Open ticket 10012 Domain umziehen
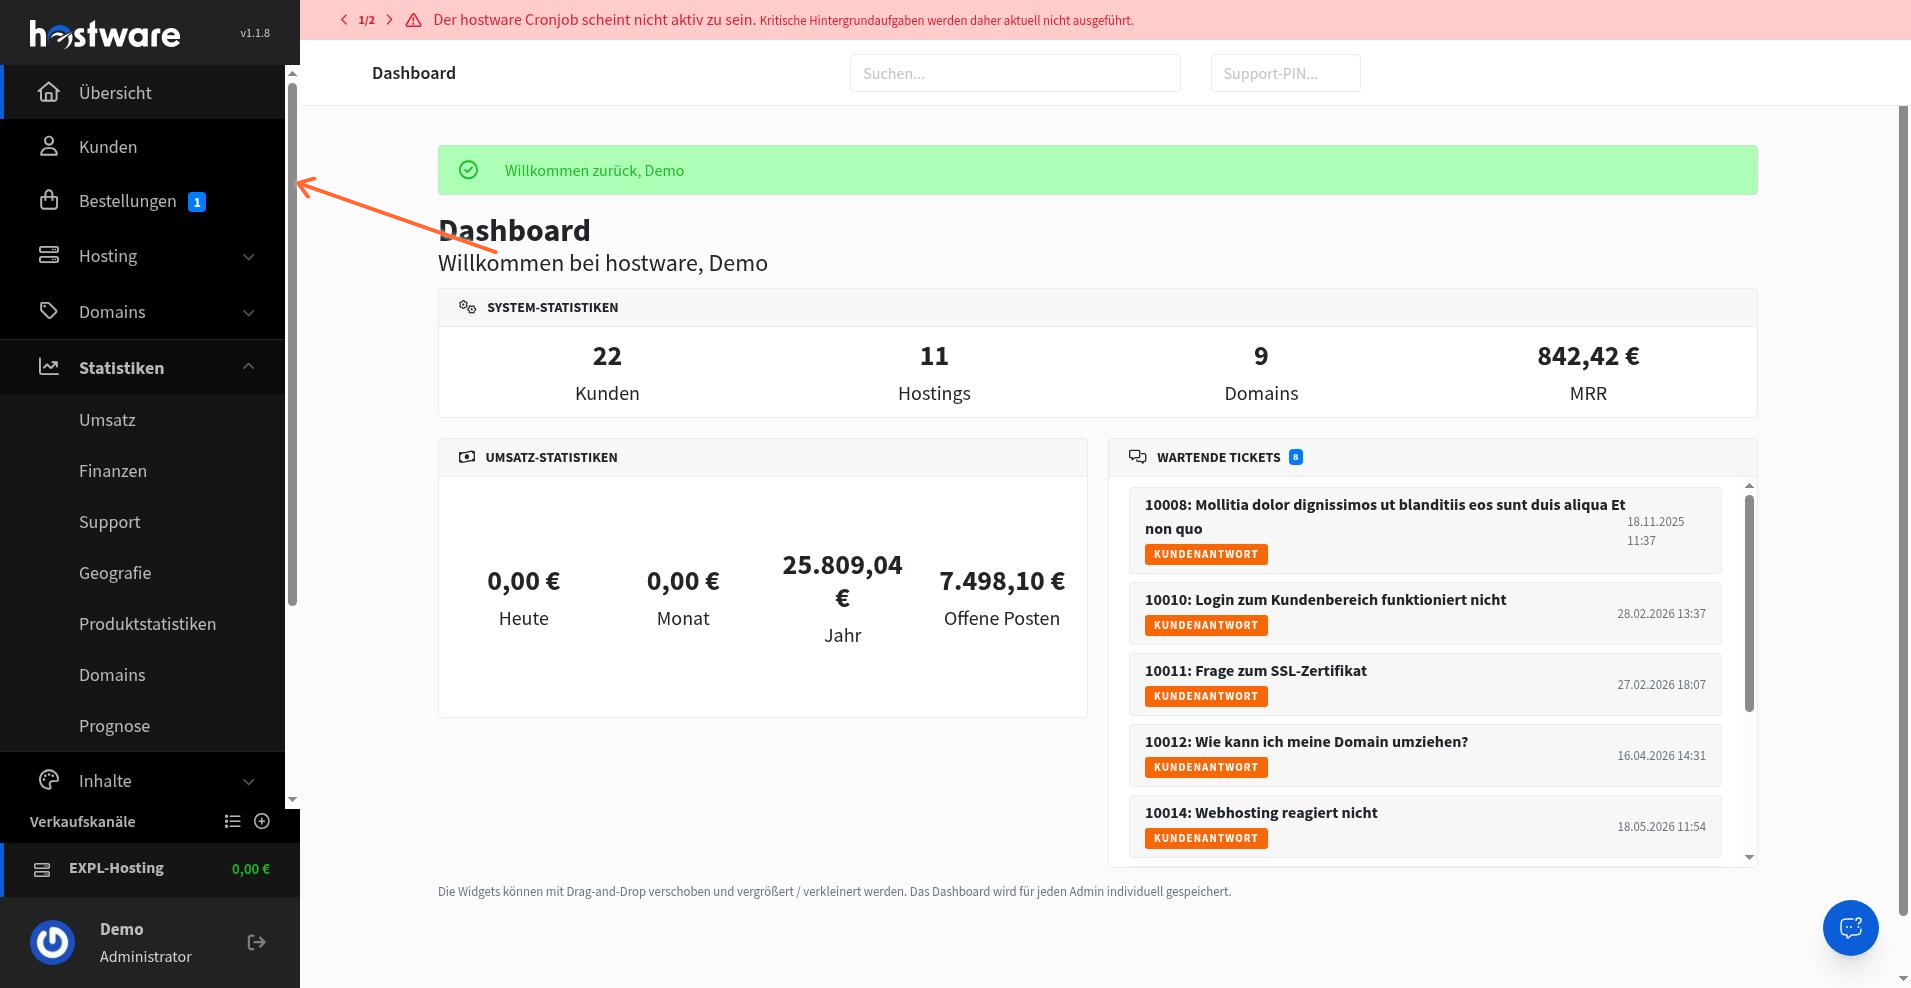1911x988 pixels. (x=1425, y=755)
